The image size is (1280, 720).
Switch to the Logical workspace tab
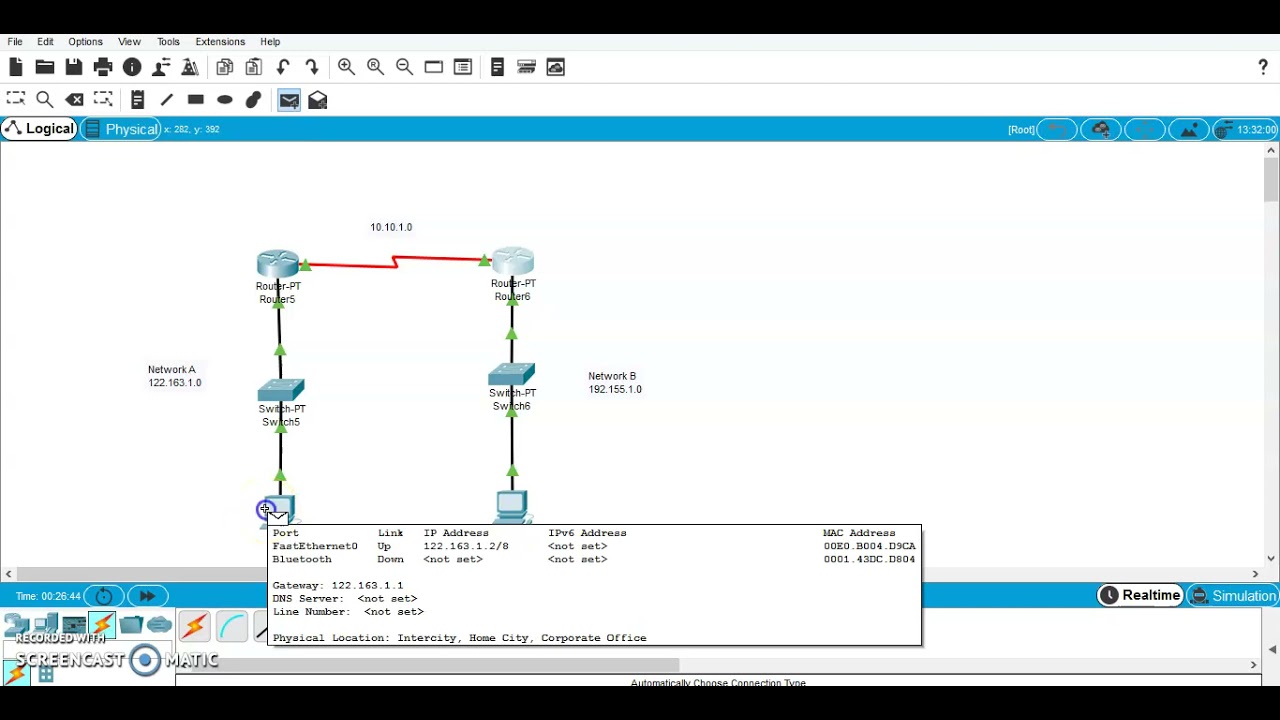39,129
